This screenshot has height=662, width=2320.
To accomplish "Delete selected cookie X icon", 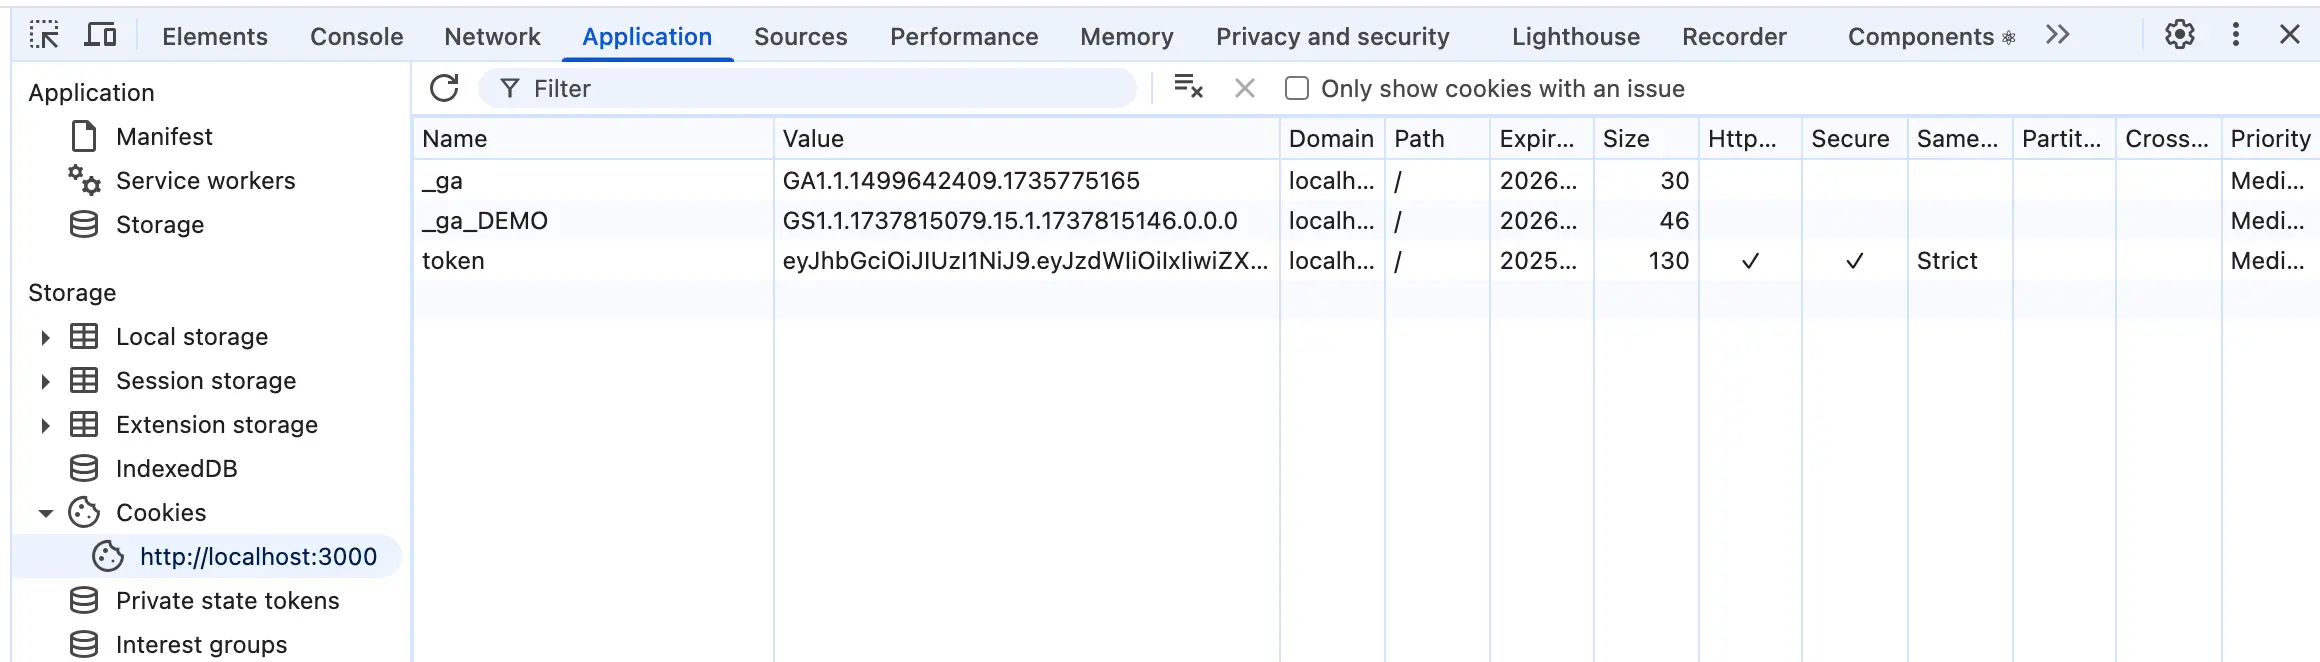I will pos(1245,88).
